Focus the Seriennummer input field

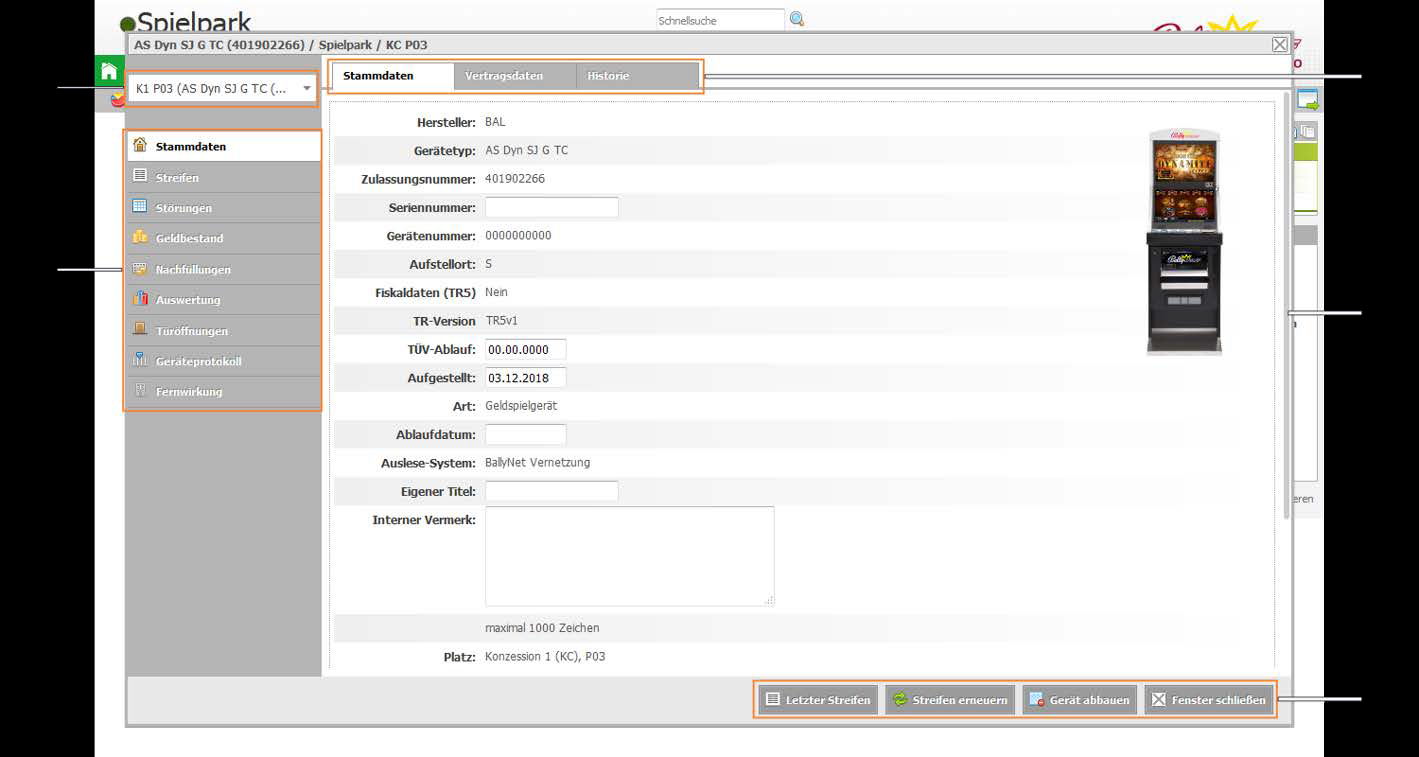click(x=552, y=207)
